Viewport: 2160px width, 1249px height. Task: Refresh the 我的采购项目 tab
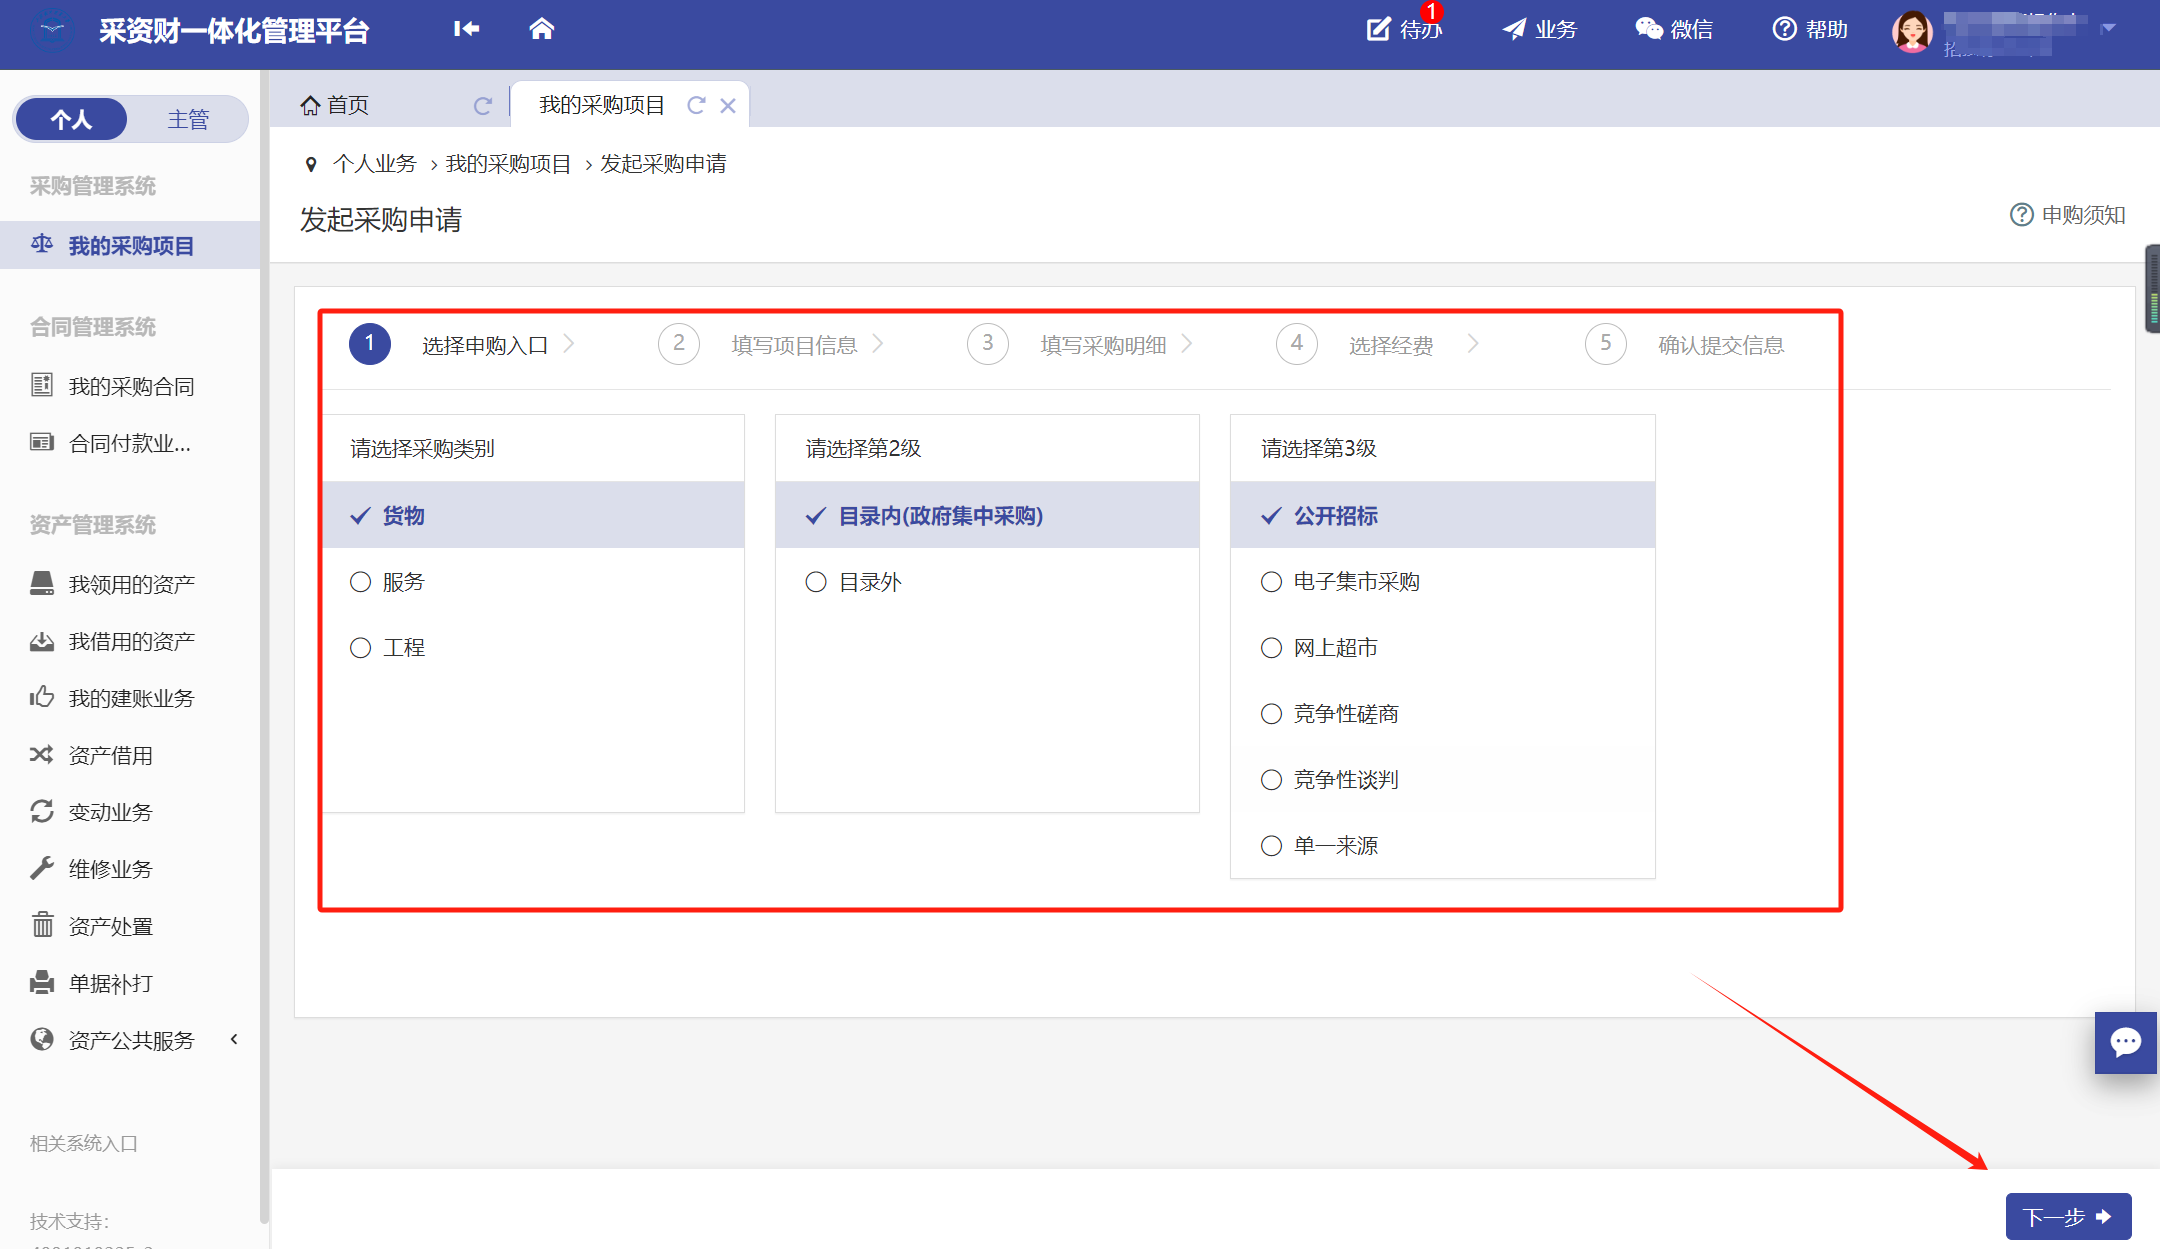point(696,105)
